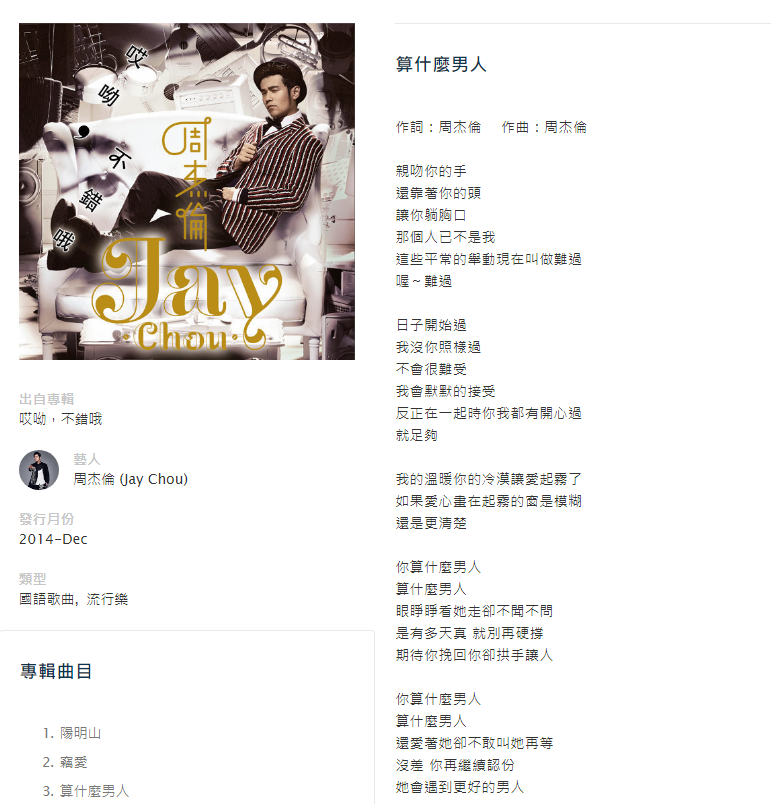Open album 哎呦，不錯哦 link
Image resolution: width=771 pixels, height=804 pixels.
[60, 419]
